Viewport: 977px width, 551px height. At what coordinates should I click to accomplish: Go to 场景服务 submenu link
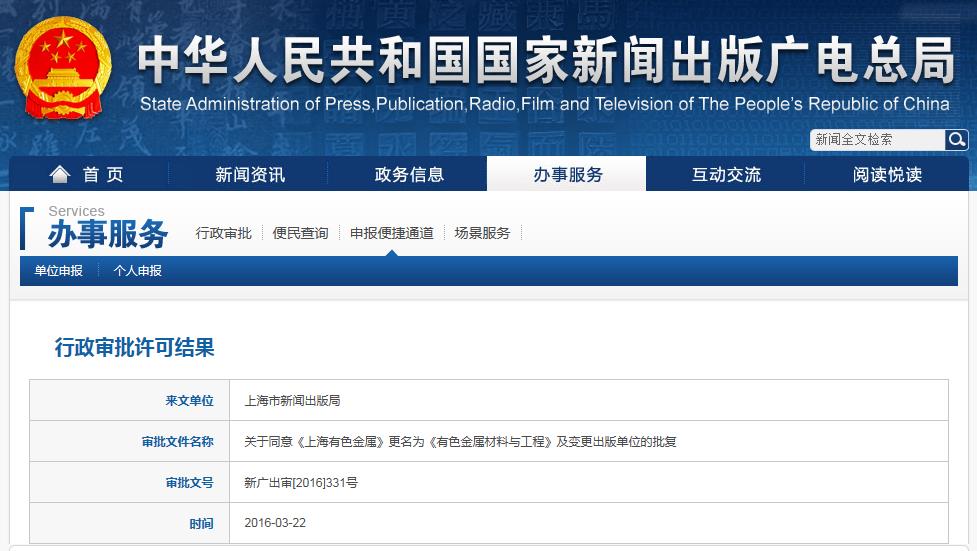click(482, 233)
